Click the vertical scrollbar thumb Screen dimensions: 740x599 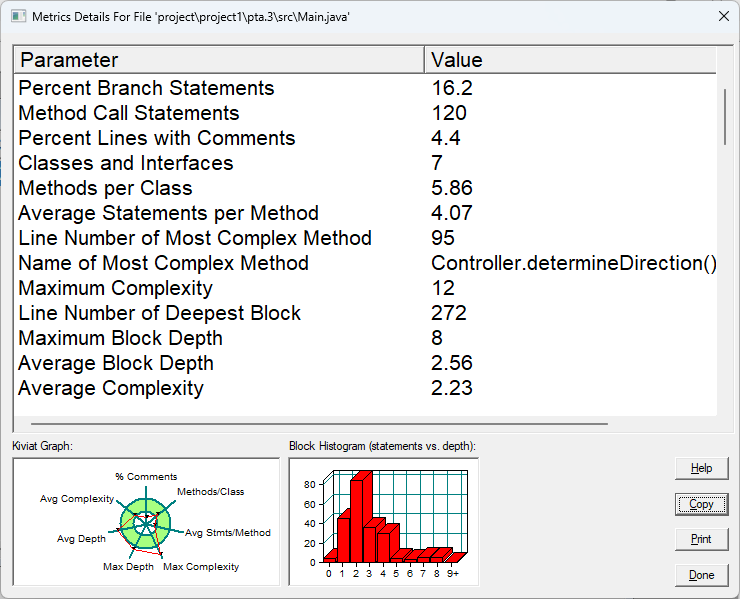tap(724, 117)
